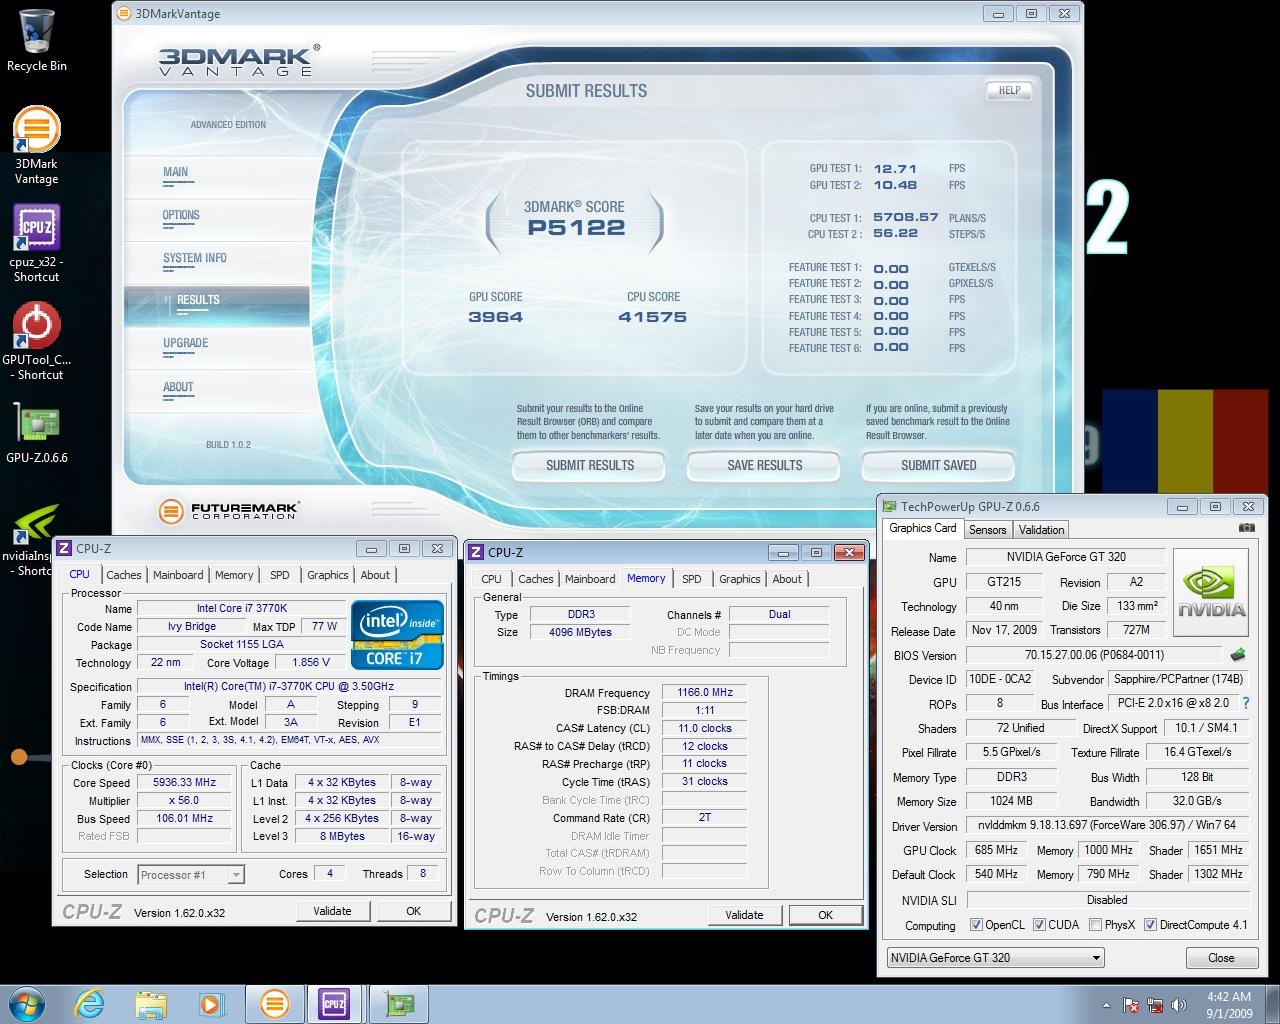Click the volume icon in system tray
This screenshot has height=1024, width=1280.
pyautogui.click(x=1178, y=1005)
